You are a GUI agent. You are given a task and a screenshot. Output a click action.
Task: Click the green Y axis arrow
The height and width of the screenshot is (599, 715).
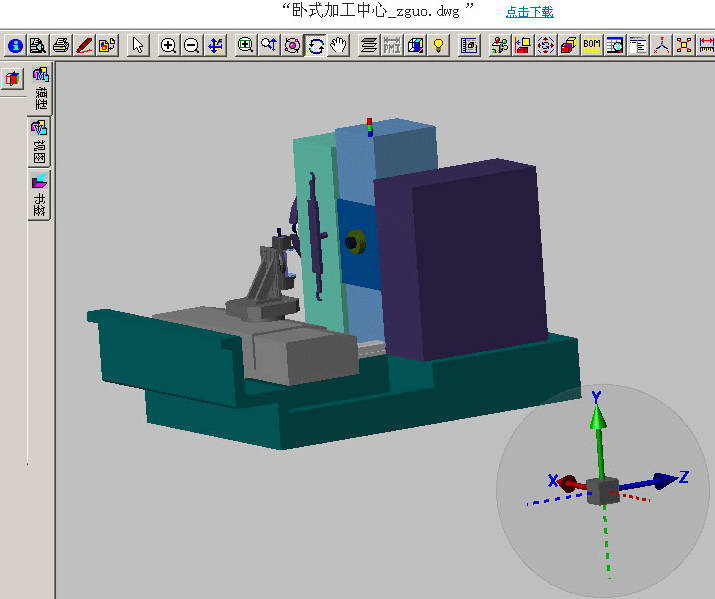pos(597,430)
